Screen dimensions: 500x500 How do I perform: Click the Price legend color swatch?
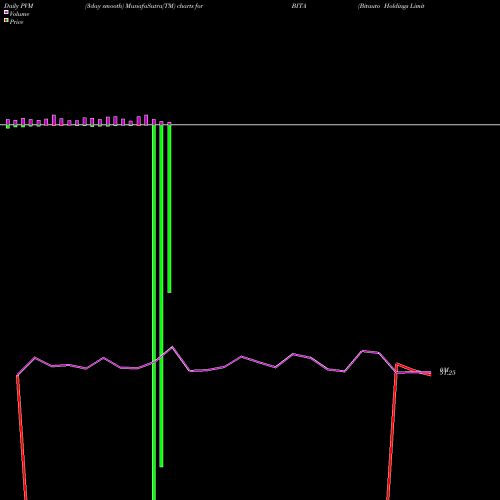coord(6,21)
